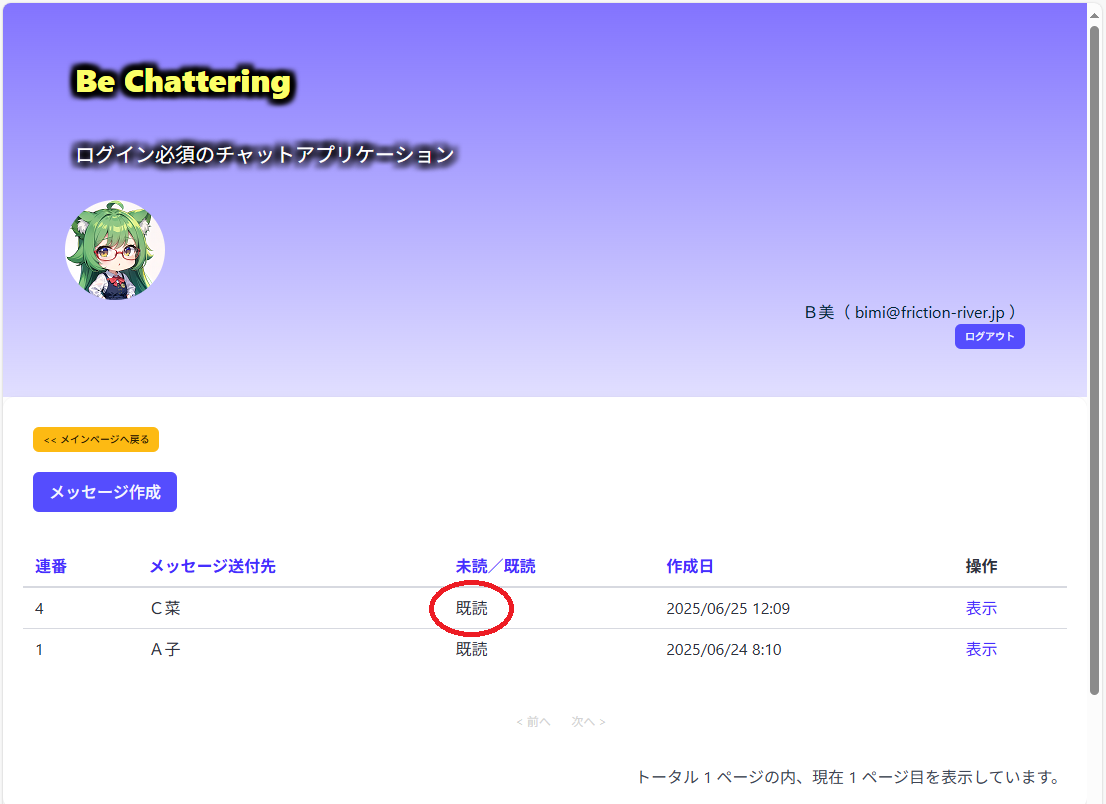Click the disabled 次へ pagination link
1106x804 pixels.
coord(588,721)
